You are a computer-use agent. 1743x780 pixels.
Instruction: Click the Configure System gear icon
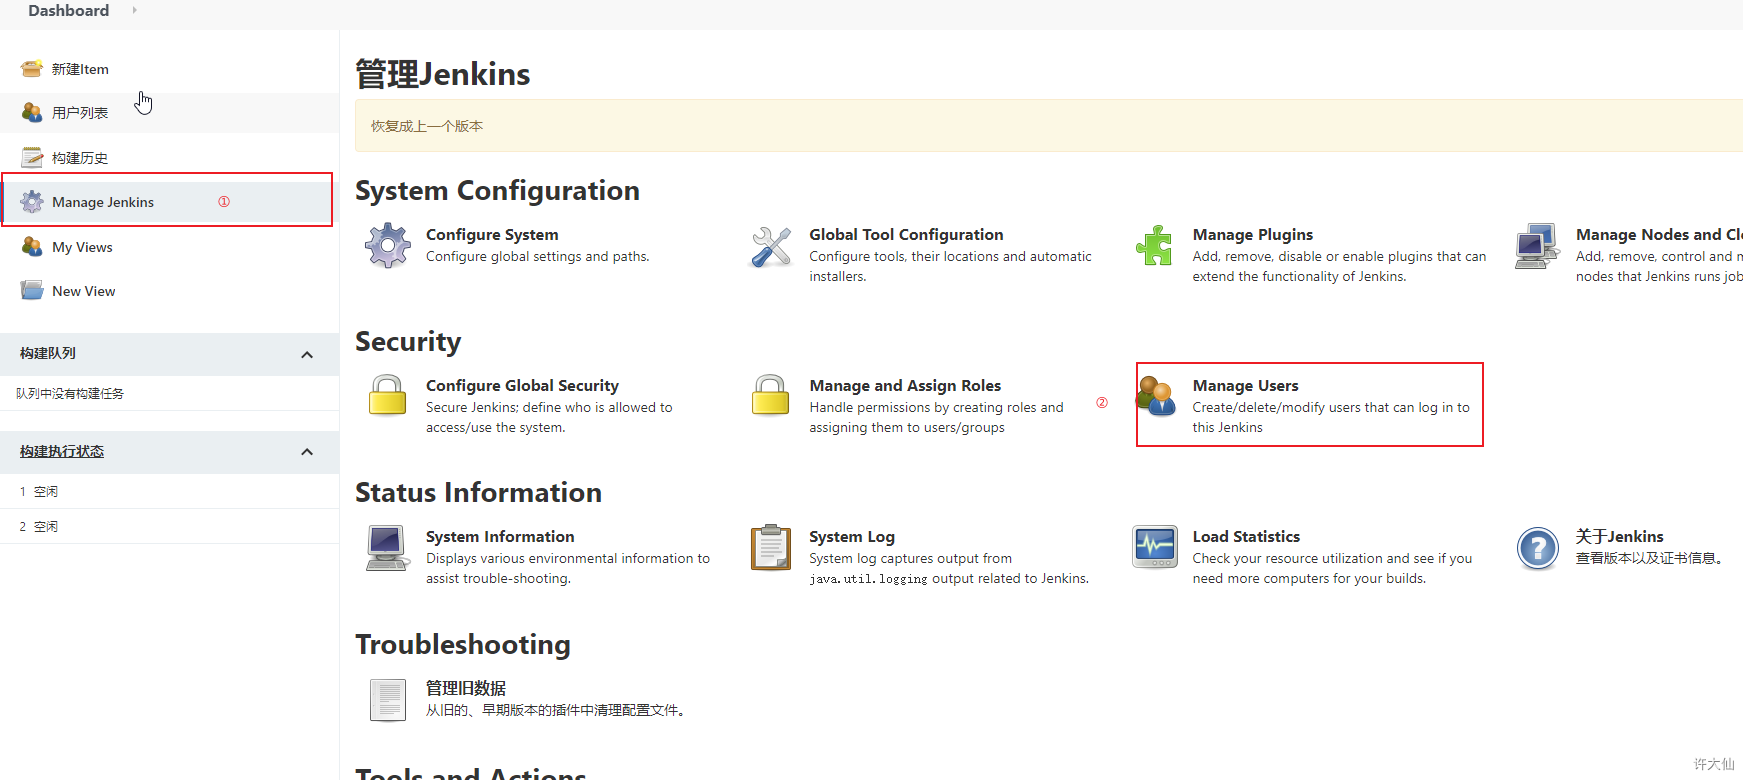(388, 246)
